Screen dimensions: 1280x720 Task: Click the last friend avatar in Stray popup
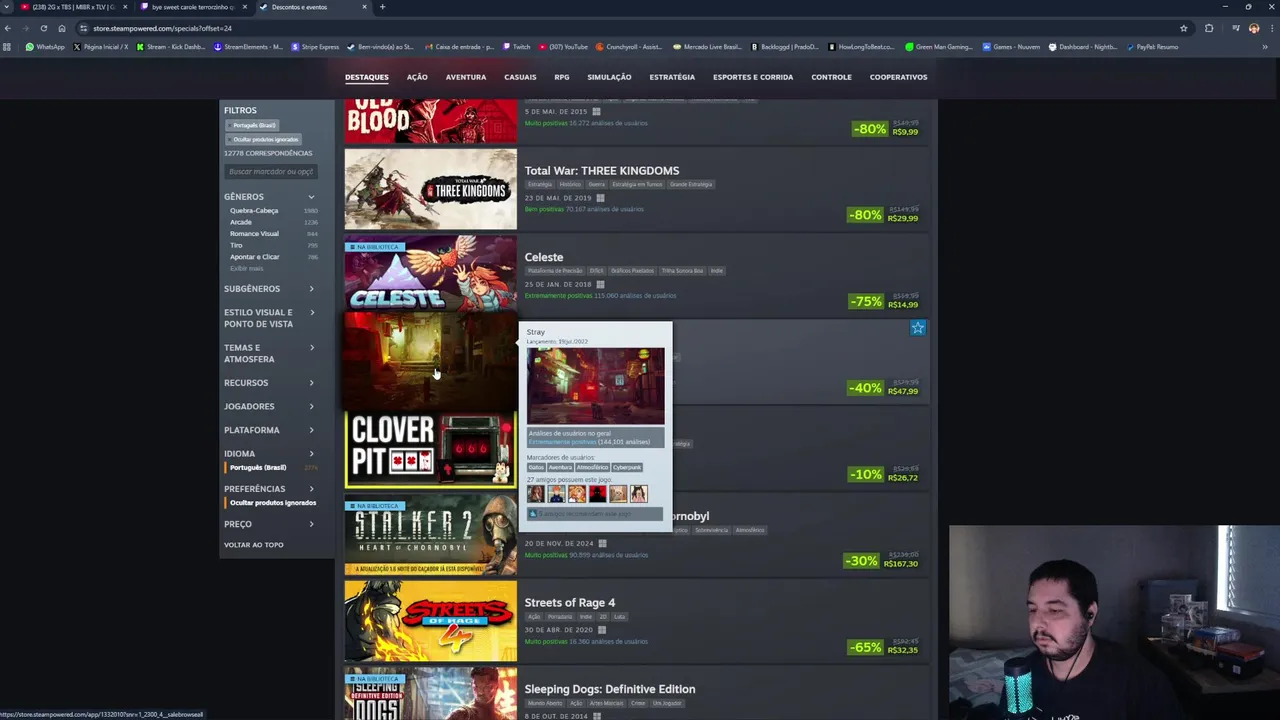(638, 494)
